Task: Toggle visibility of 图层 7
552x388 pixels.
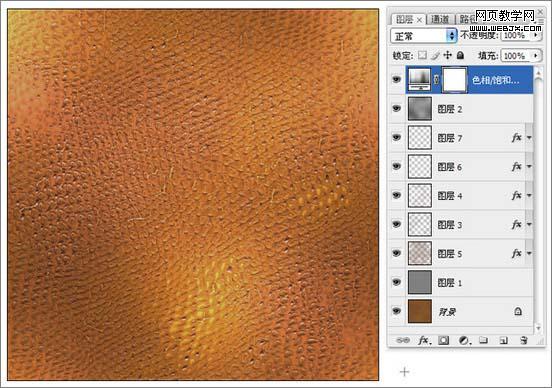Action: coord(397,137)
